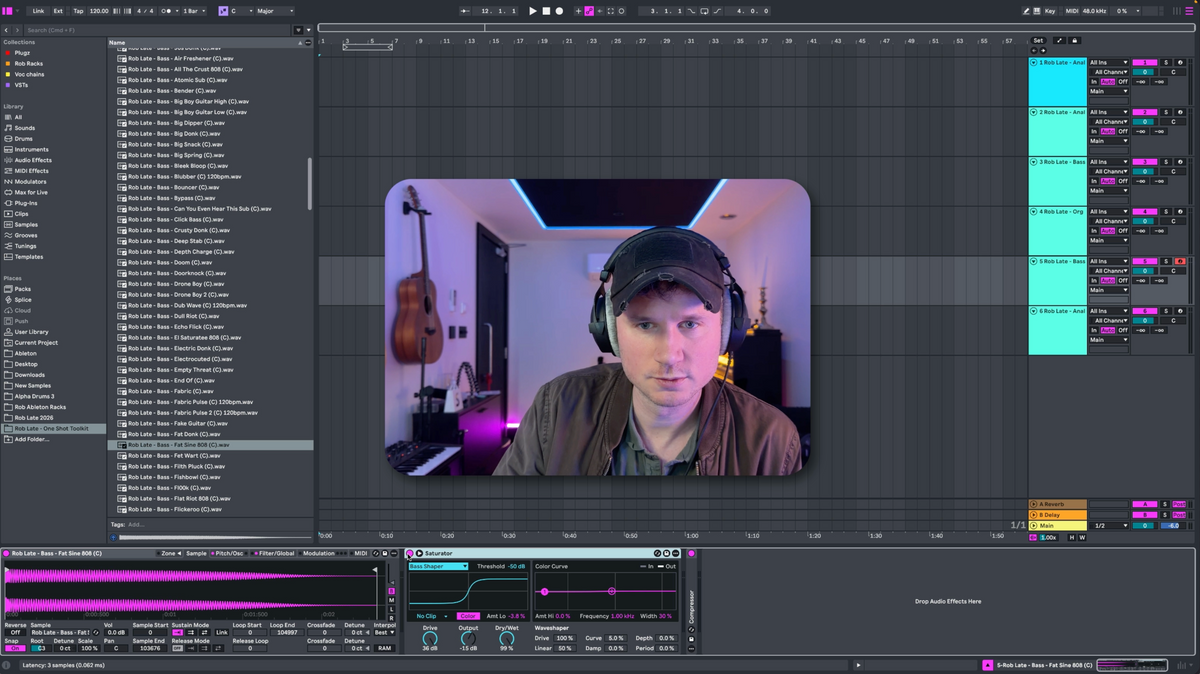The image size is (1200, 674).
Task: Click the Follow playback icon
Action: point(467,11)
